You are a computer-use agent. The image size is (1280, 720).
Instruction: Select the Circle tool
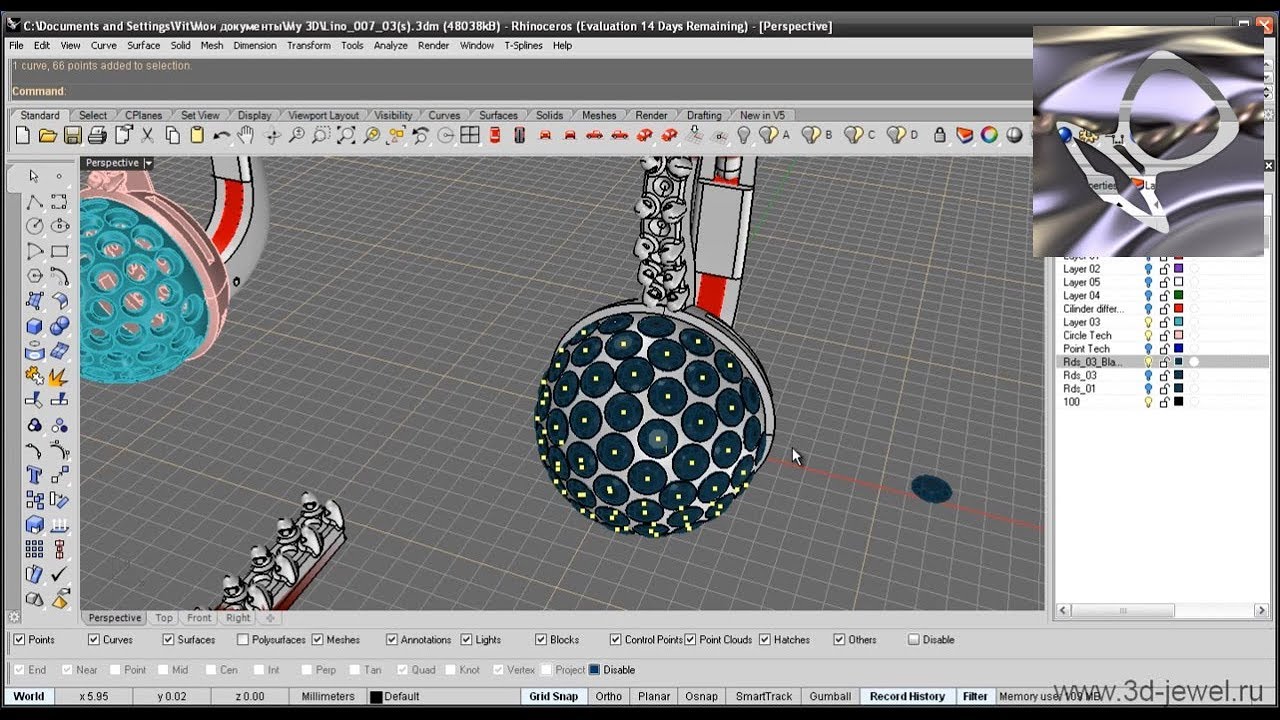(x=35, y=226)
